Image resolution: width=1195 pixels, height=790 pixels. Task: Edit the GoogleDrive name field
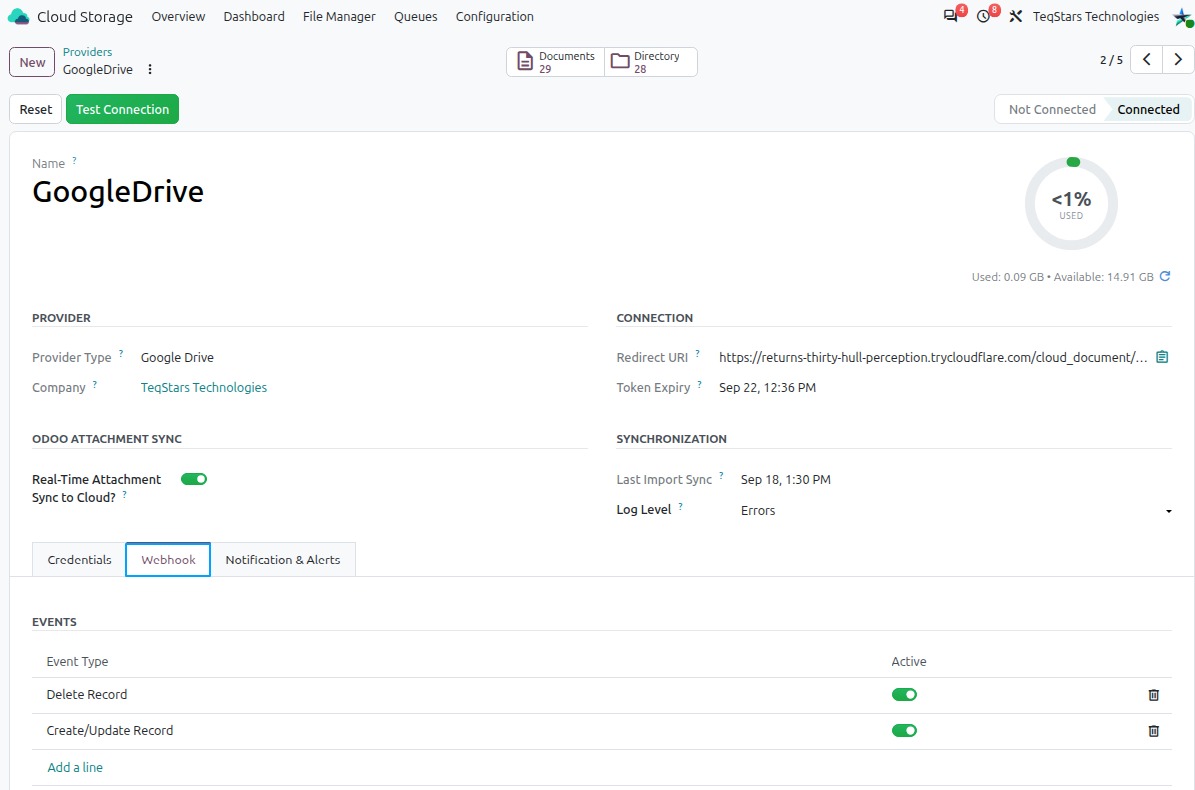coord(117,192)
